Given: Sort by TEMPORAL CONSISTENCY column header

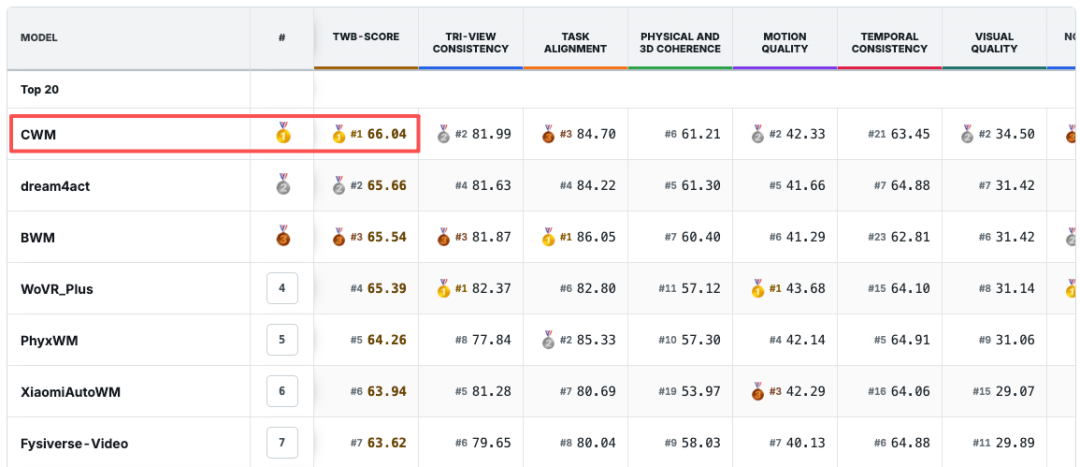Looking at the screenshot, I should [889, 43].
